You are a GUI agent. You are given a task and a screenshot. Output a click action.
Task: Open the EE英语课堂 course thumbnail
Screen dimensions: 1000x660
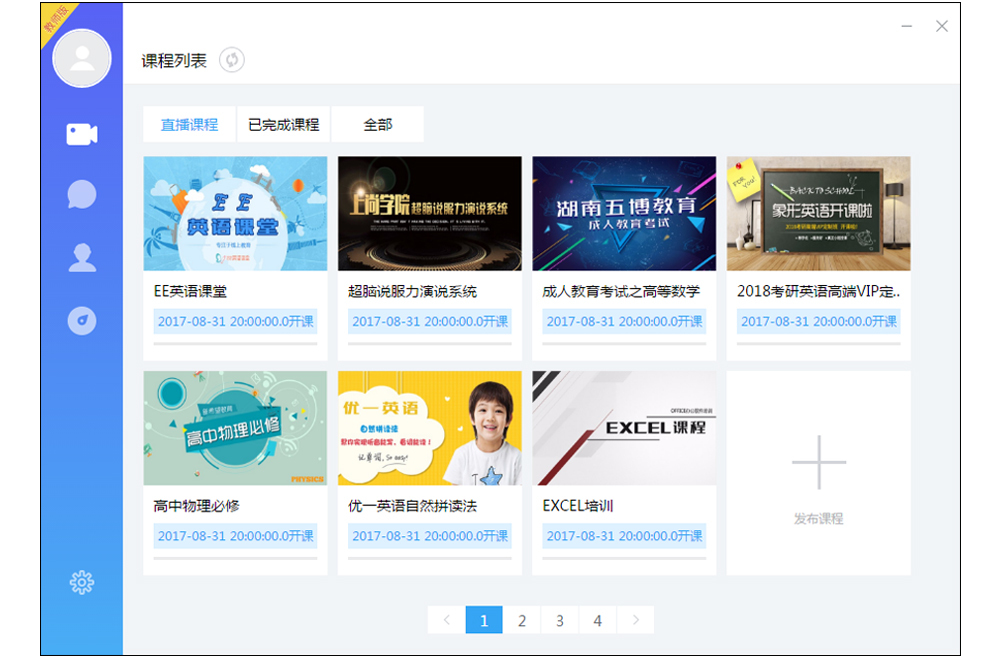pos(235,213)
